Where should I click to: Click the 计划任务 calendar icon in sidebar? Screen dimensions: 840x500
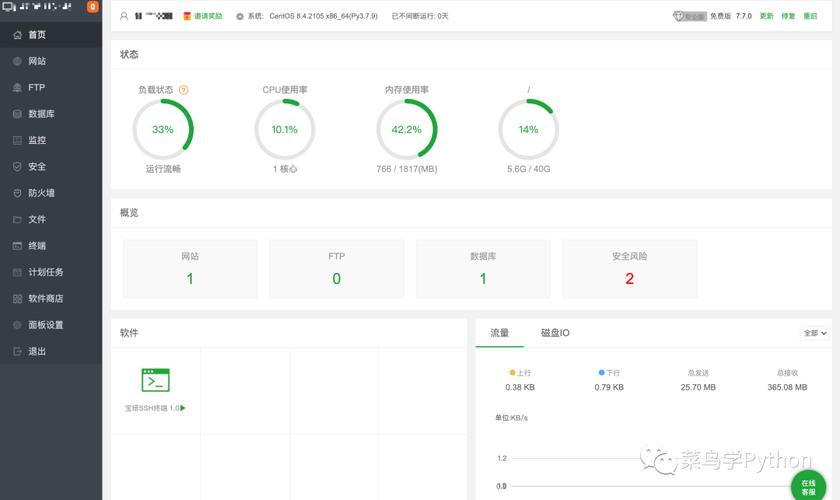pos(17,272)
